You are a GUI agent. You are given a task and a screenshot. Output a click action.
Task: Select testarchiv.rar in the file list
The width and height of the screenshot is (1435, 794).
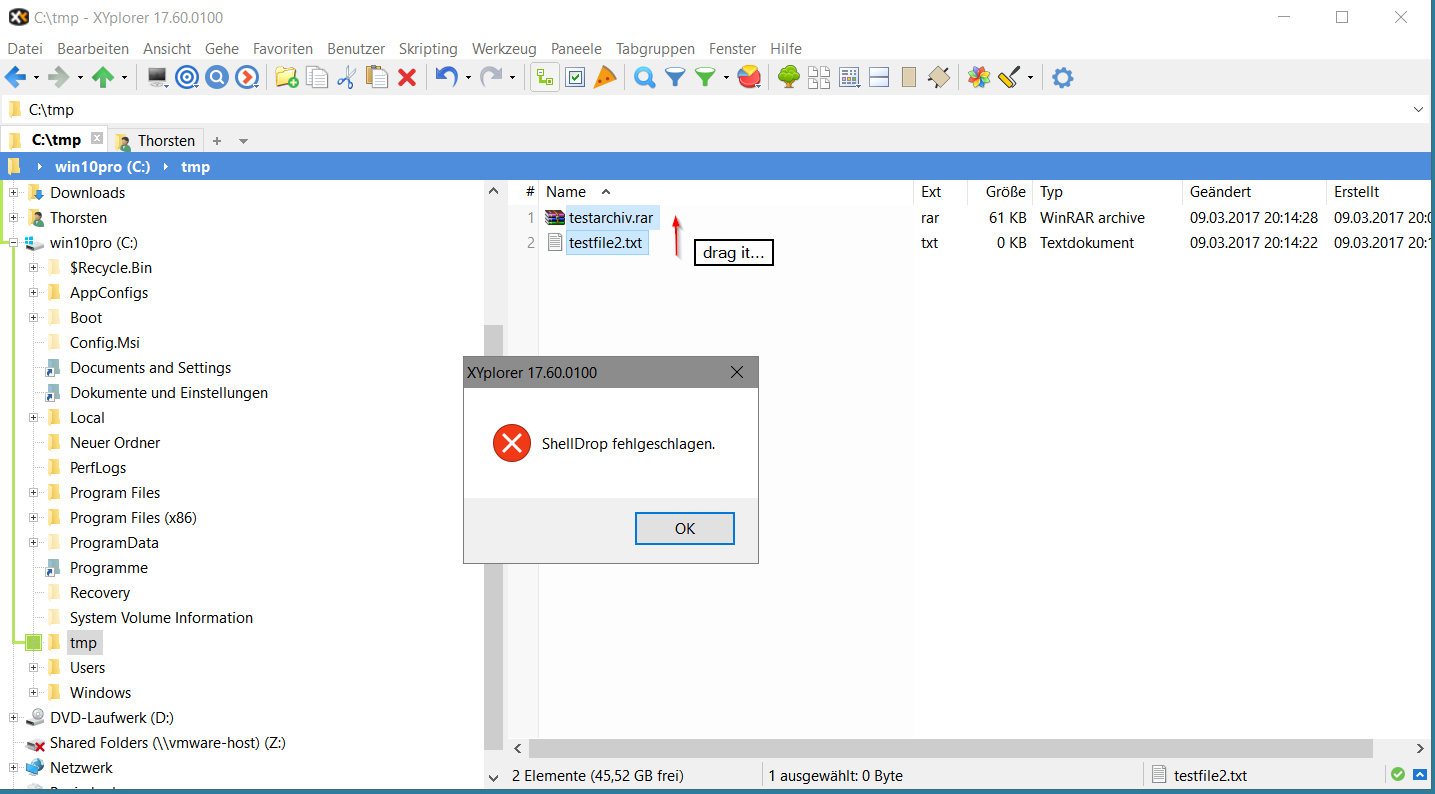[610, 217]
